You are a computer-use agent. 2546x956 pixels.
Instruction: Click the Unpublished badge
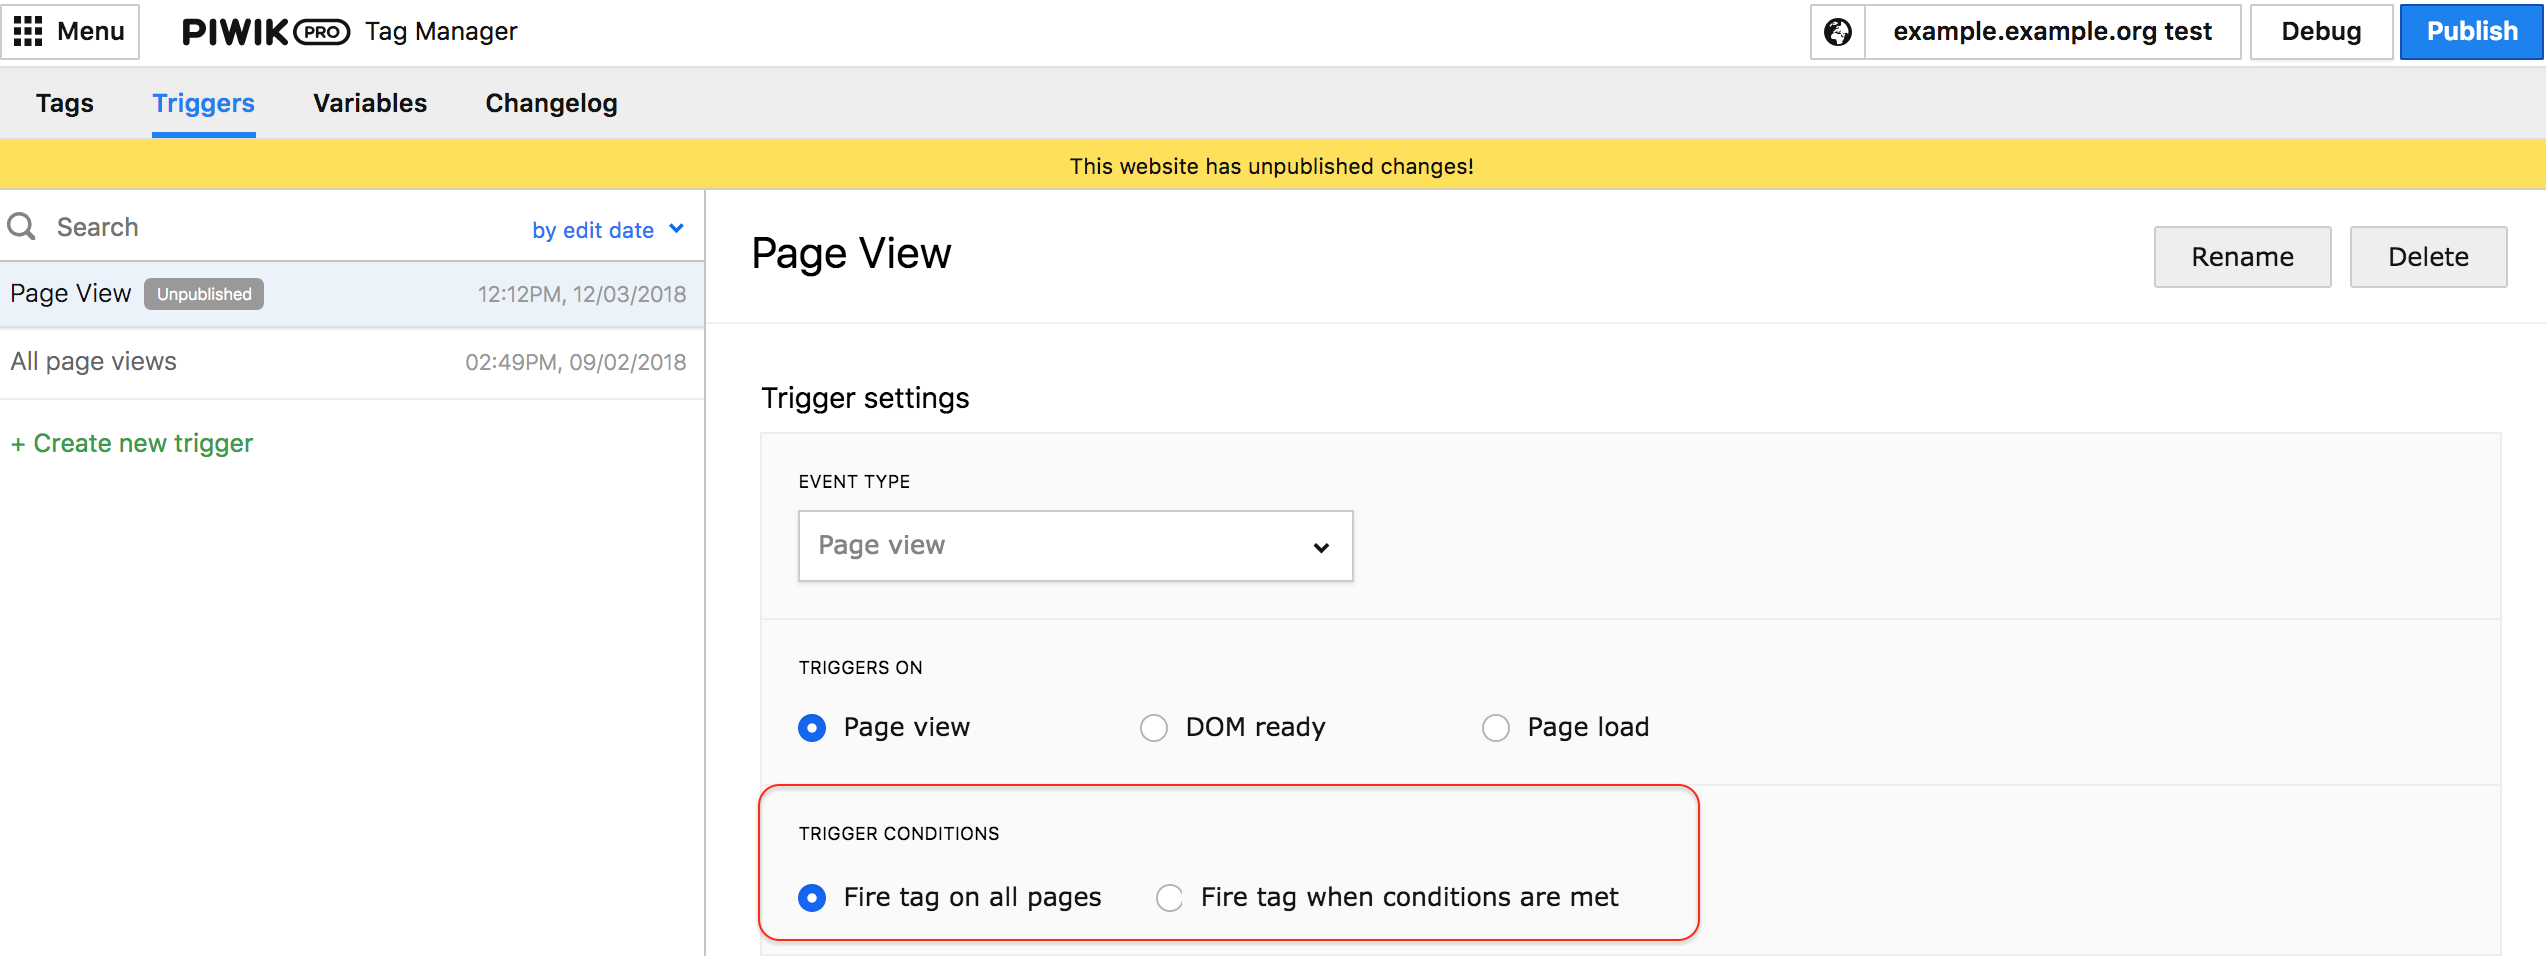[x=204, y=294]
